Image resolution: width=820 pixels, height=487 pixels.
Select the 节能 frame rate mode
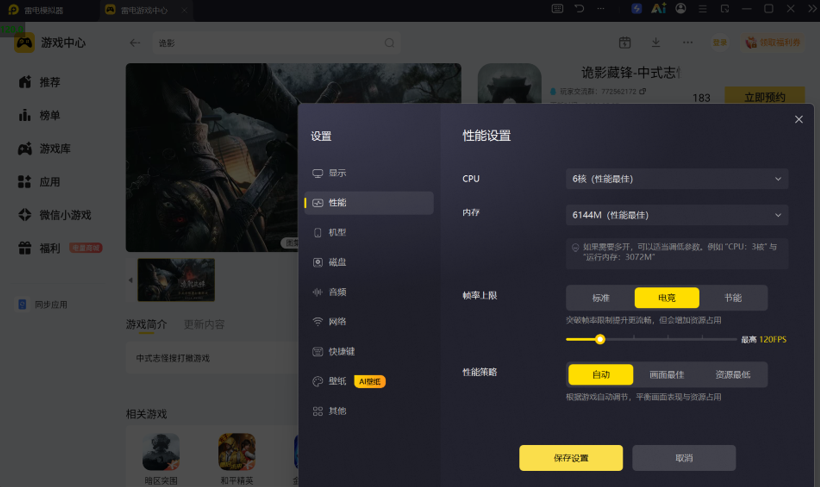tap(733, 298)
